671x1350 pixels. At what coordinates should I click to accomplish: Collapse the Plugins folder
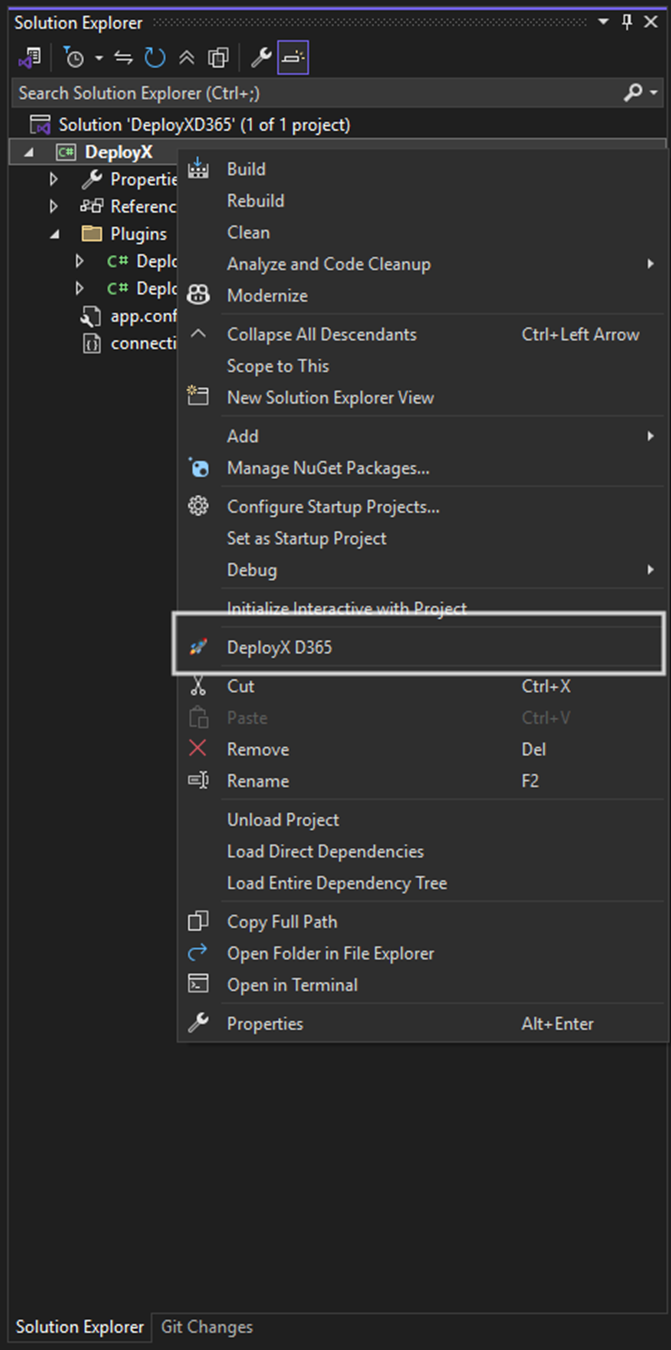54,233
